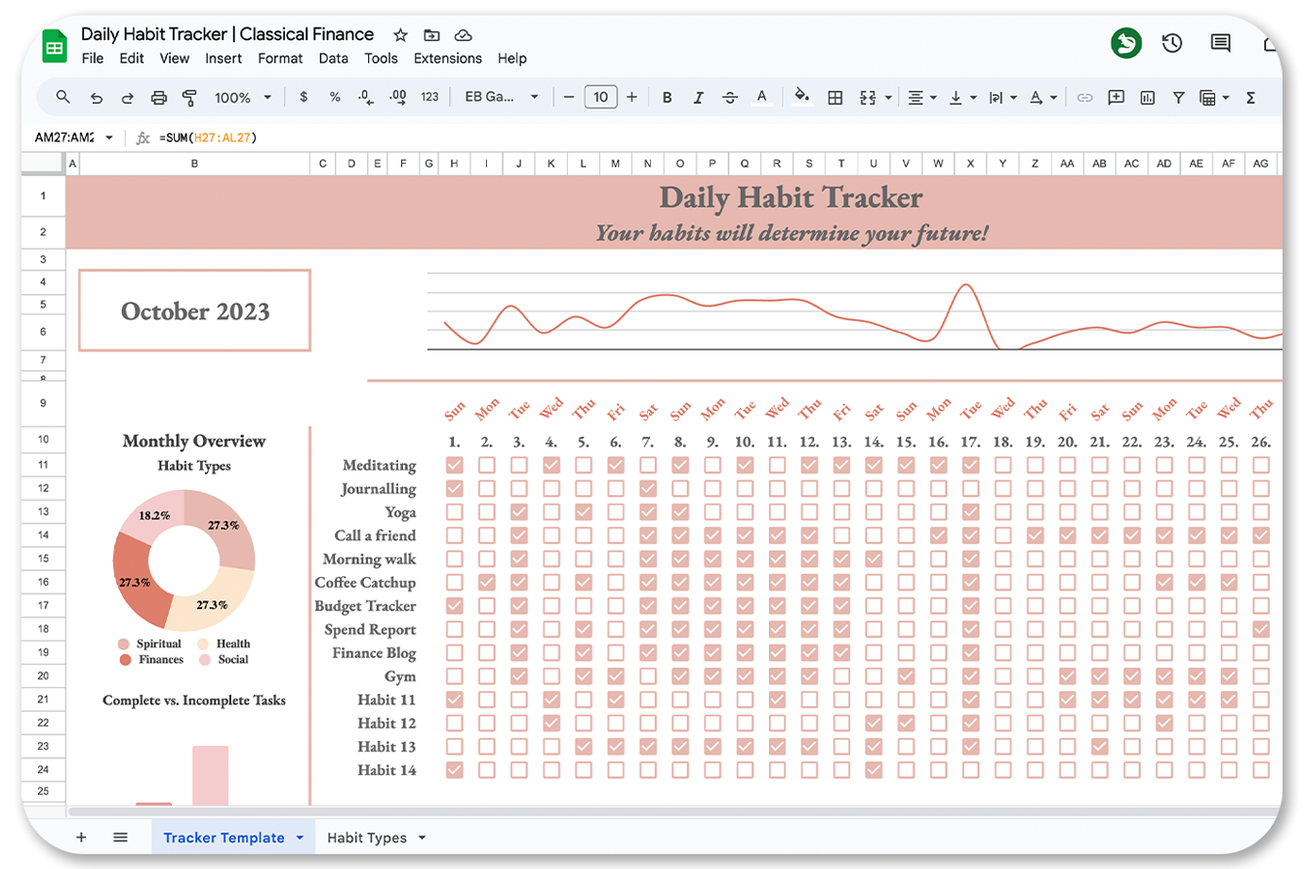Select the Paint format tool
This screenshot has width=1304, height=869.
[189, 97]
